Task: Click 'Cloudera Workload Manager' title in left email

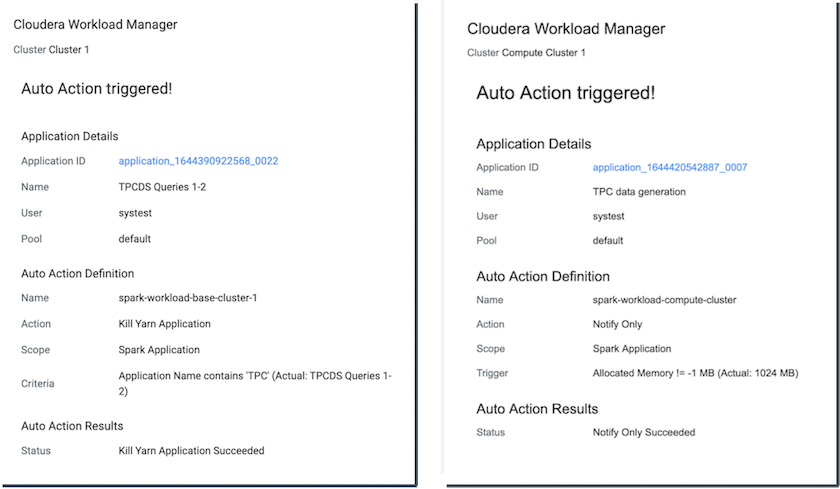Action: click(95, 25)
